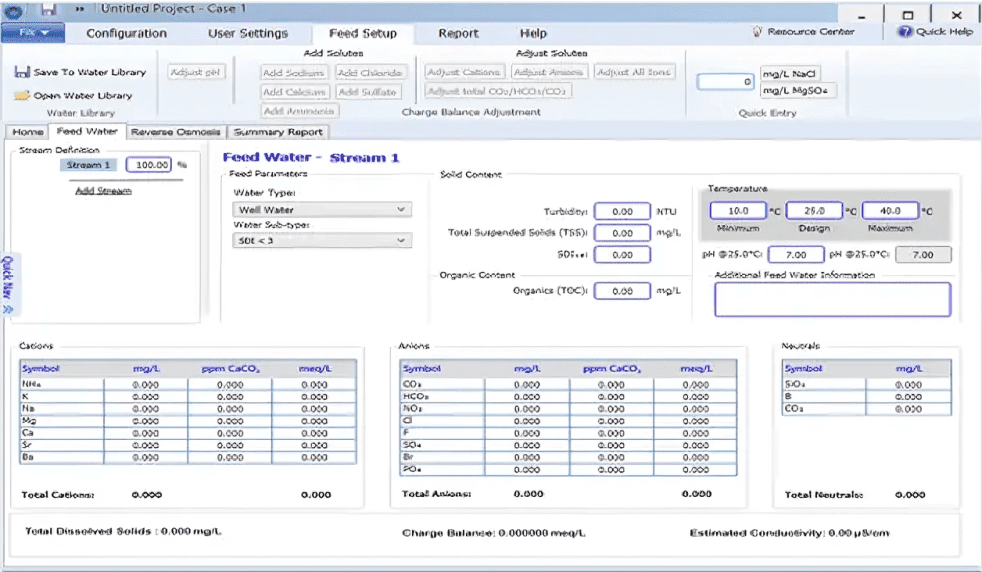The image size is (982, 572).
Task: Click the Ca mg/L cell in Cations table
Action: tap(145, 433)
